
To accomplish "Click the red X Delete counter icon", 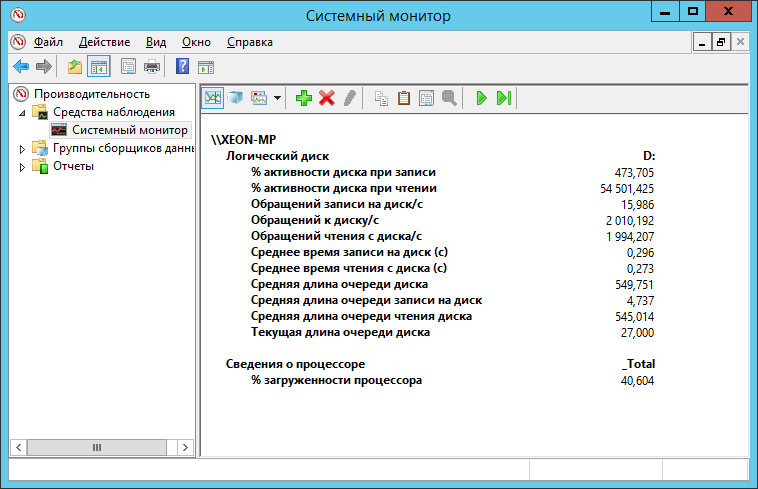I will pyautogui.click(x=326, y=98).
